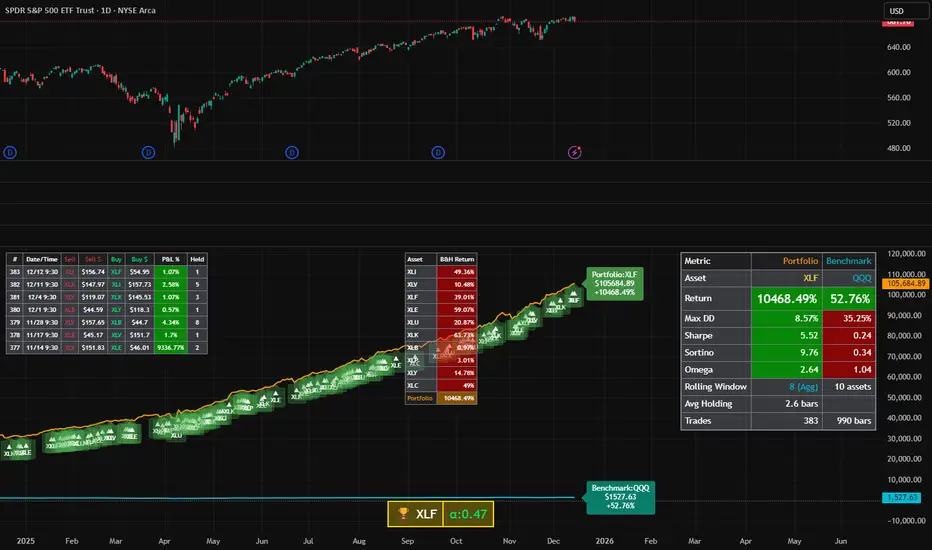The image size is (932, 550).
Task: Click the 2.64 Omega value
Action: pos(786,370)
